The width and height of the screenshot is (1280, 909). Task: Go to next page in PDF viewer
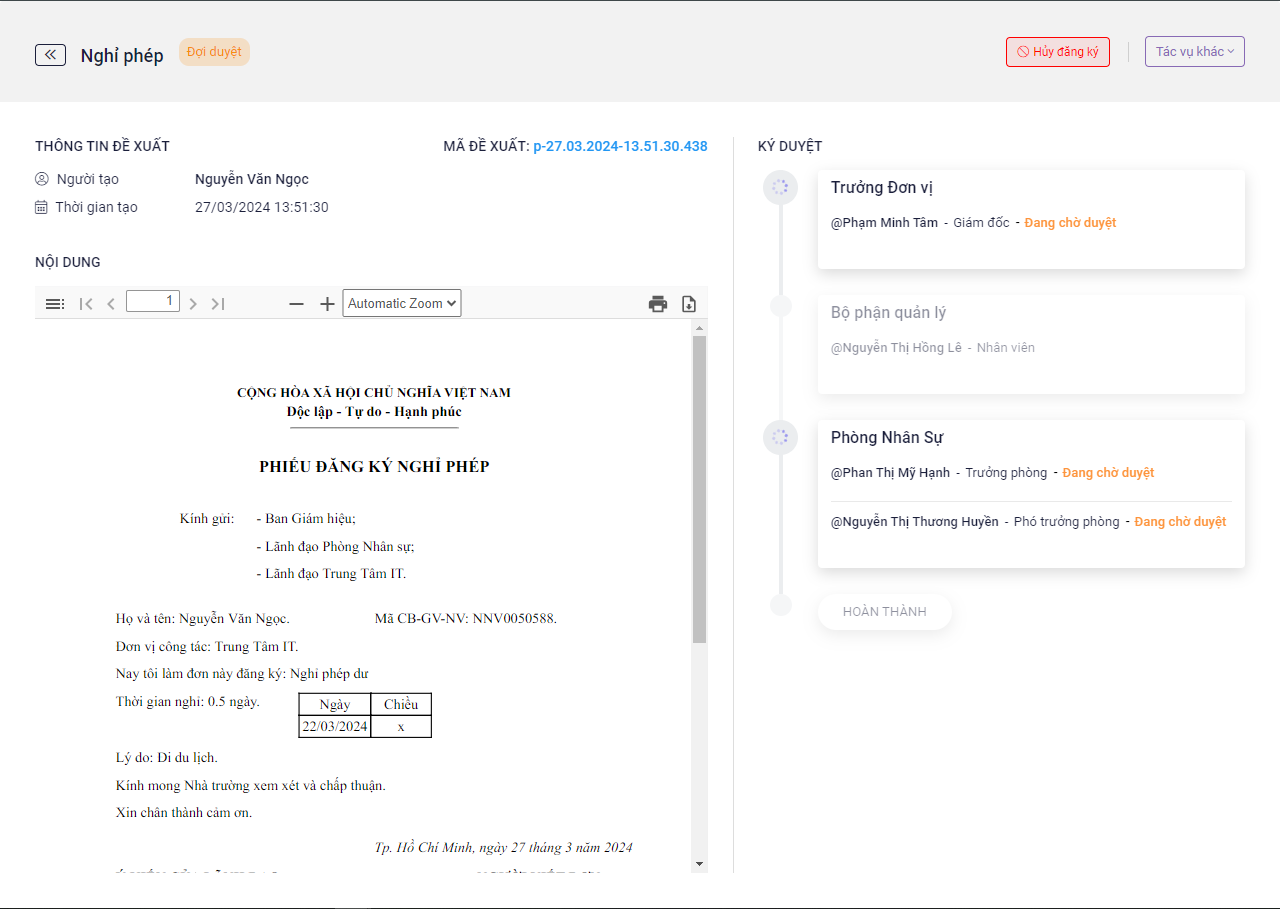point(193,304)
